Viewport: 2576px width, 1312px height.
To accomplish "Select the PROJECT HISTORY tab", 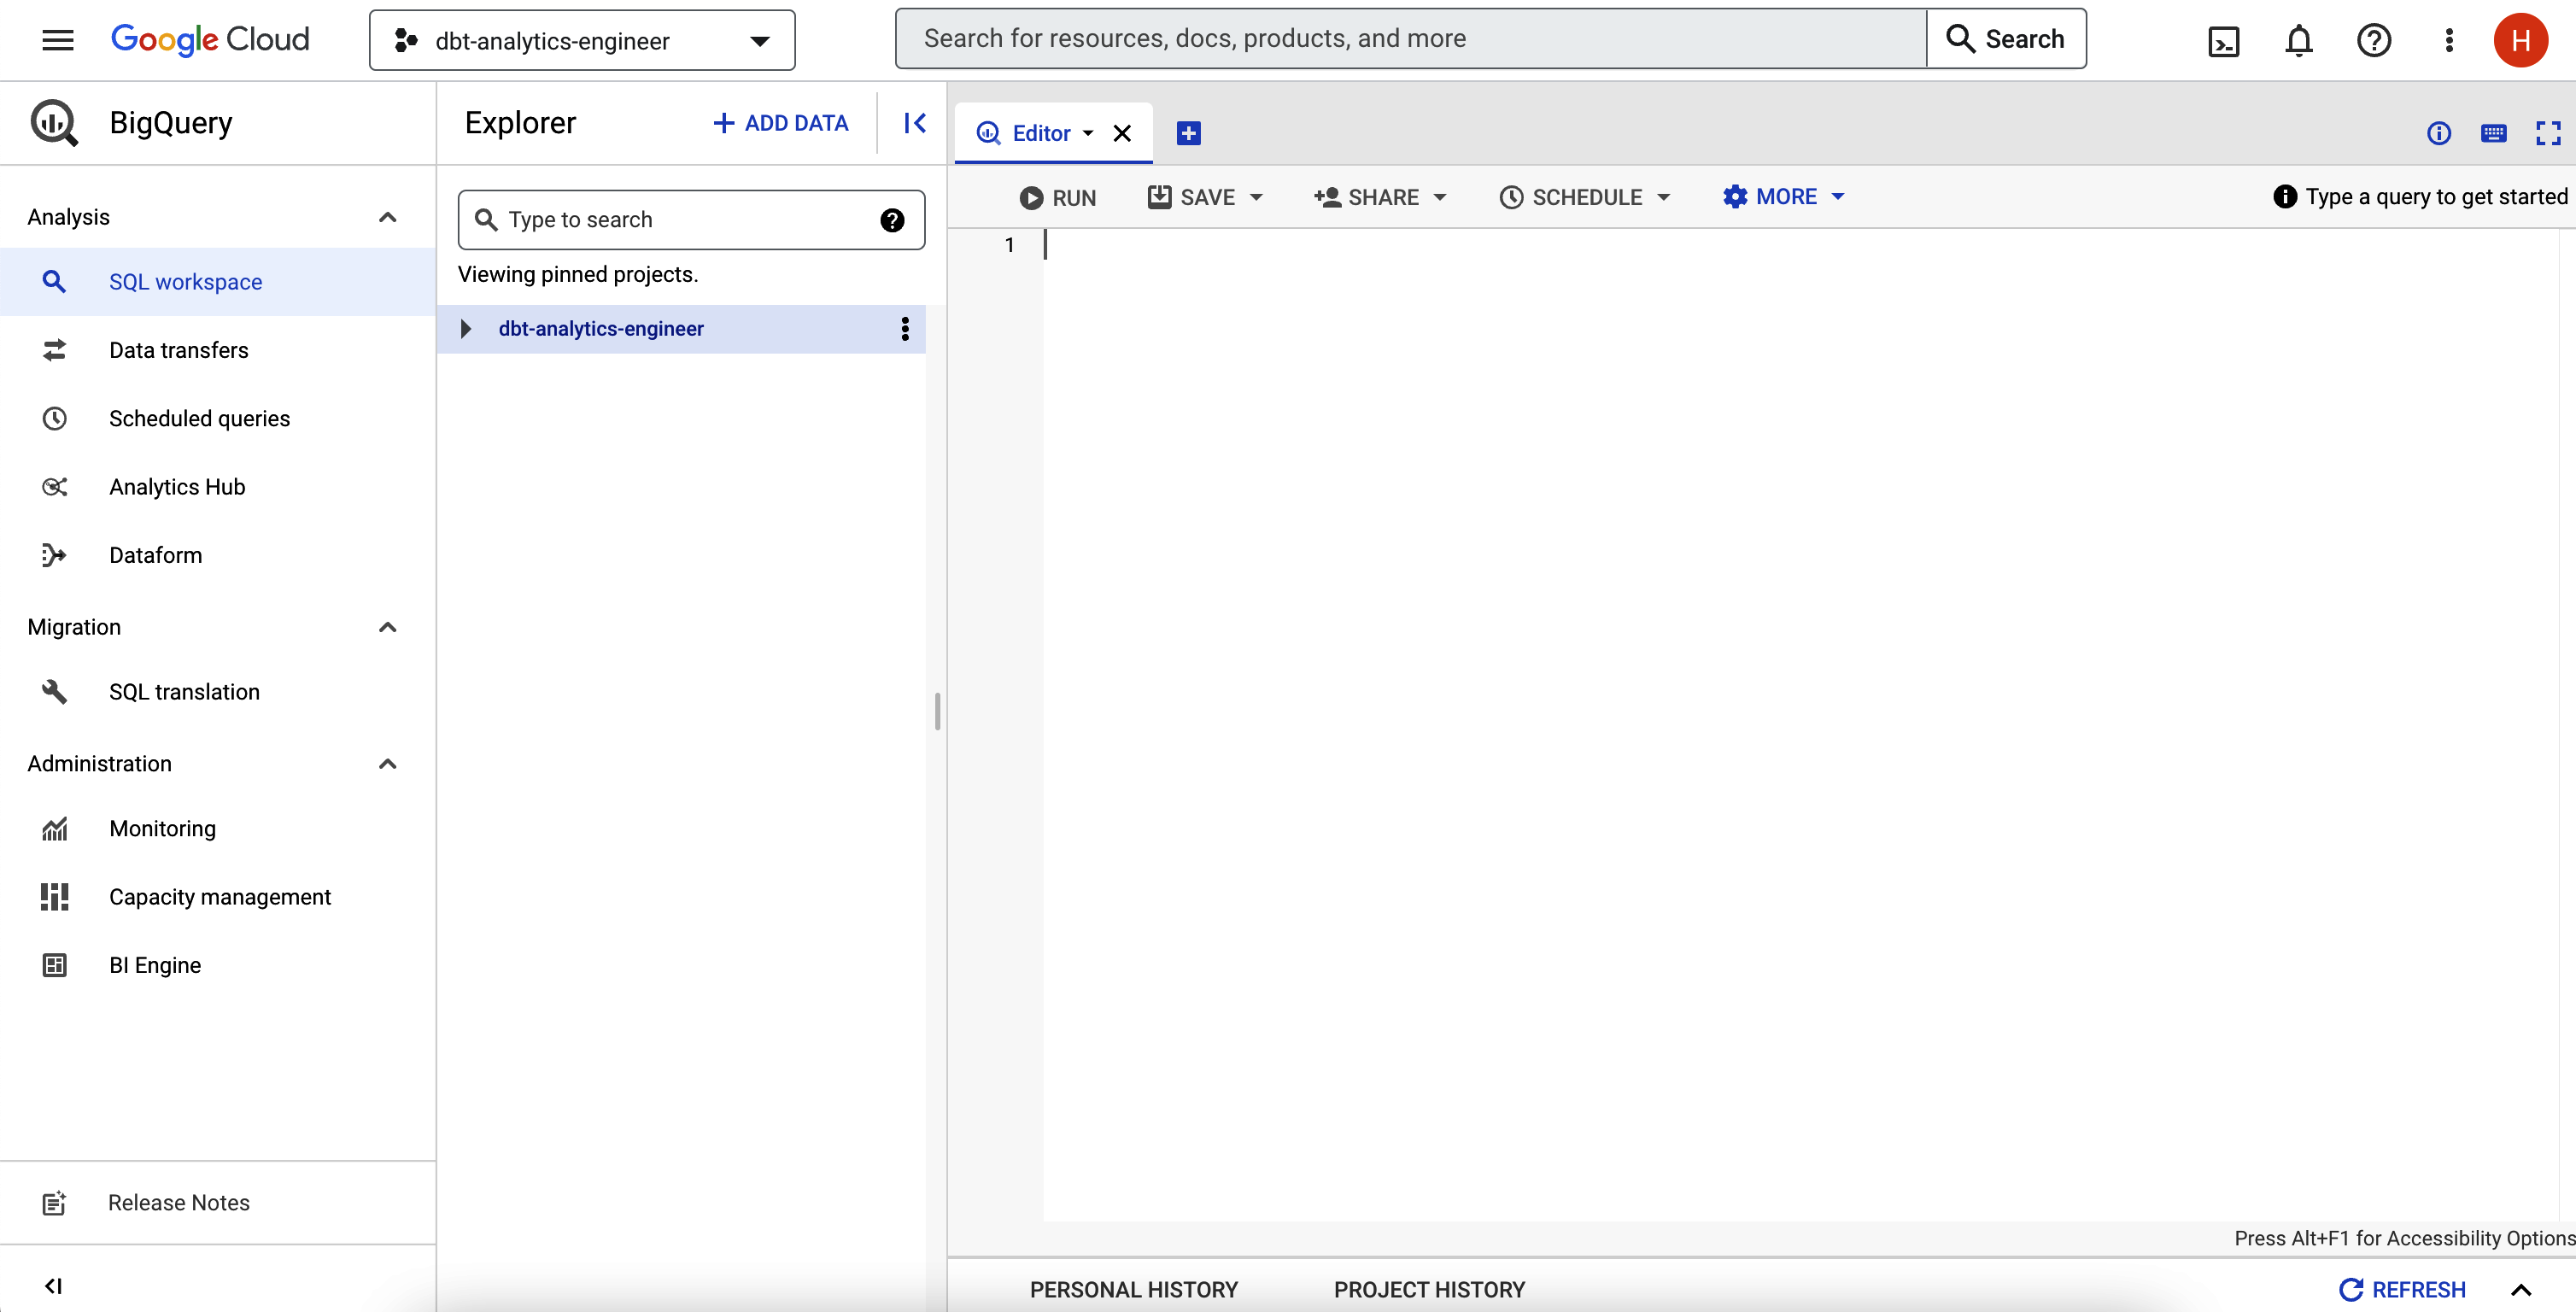I will 1429,1289.
